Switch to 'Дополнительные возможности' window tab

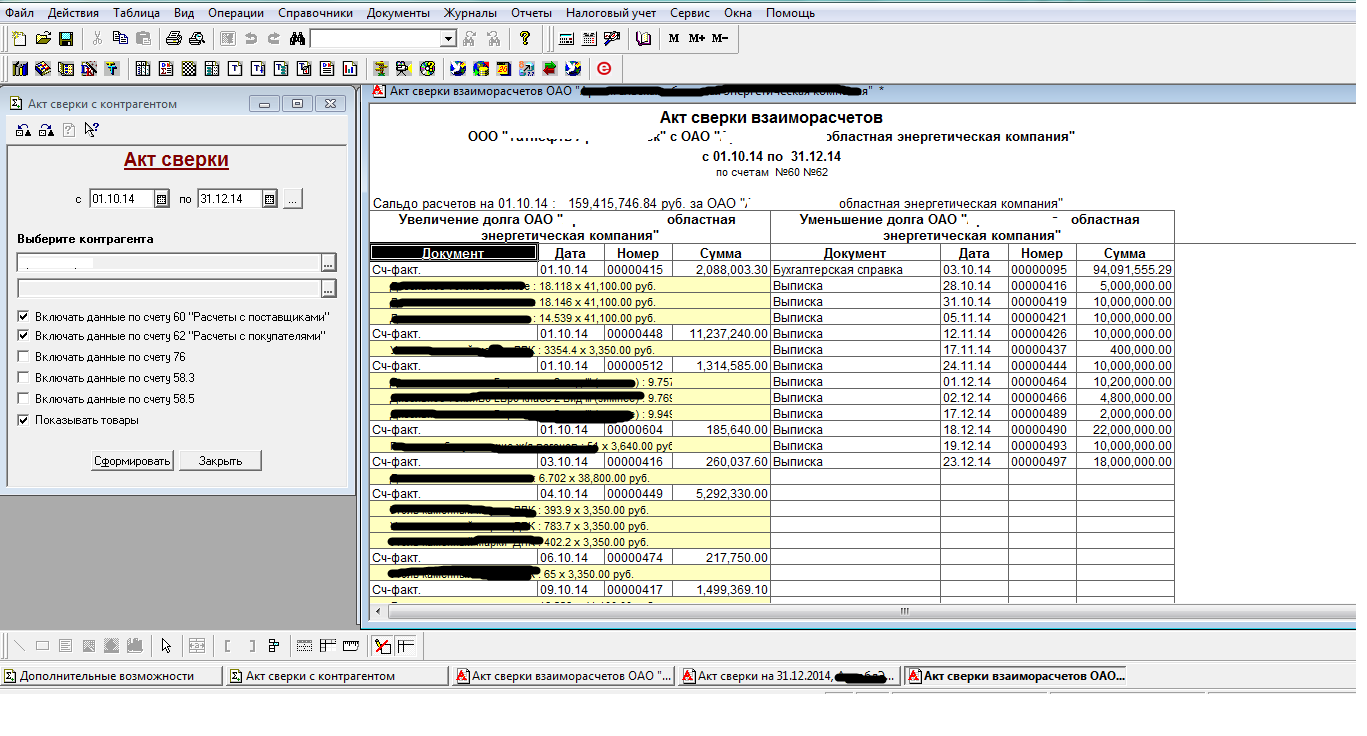[x=111, y=676]
